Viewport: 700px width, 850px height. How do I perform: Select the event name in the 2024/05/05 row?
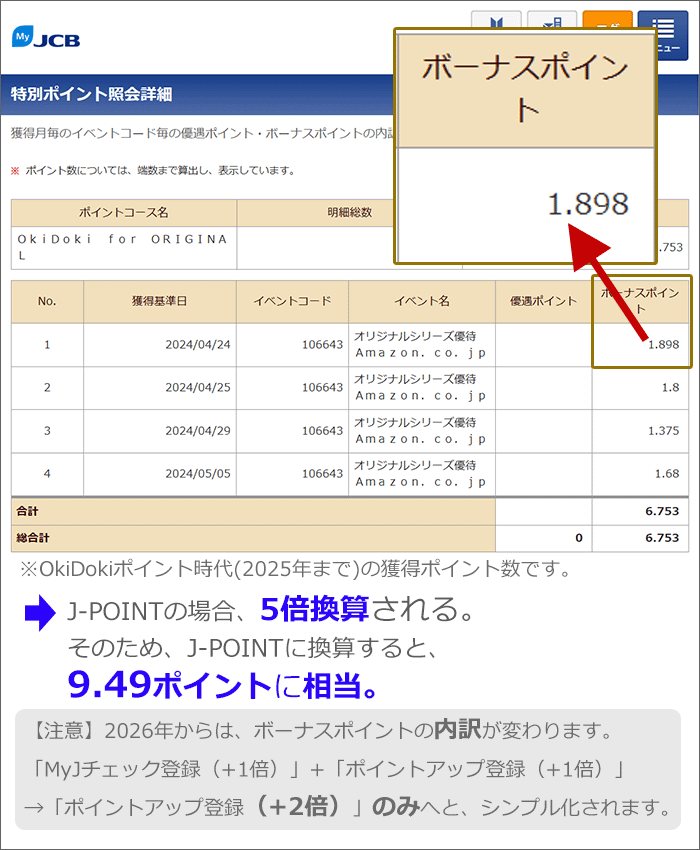[x=422, y=474]
